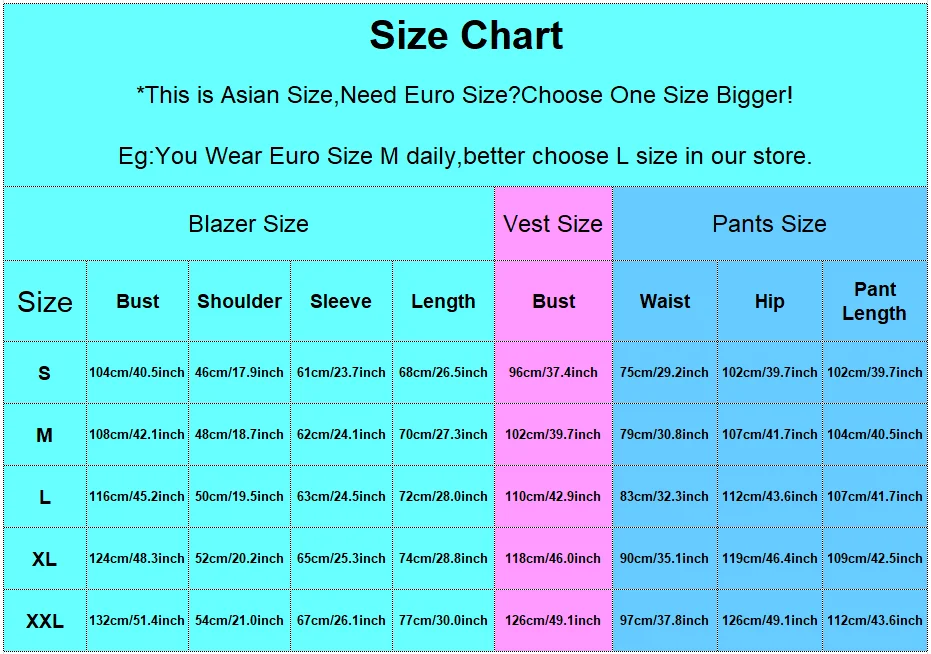
Task: Click the Waist column header
Action: 665,301
